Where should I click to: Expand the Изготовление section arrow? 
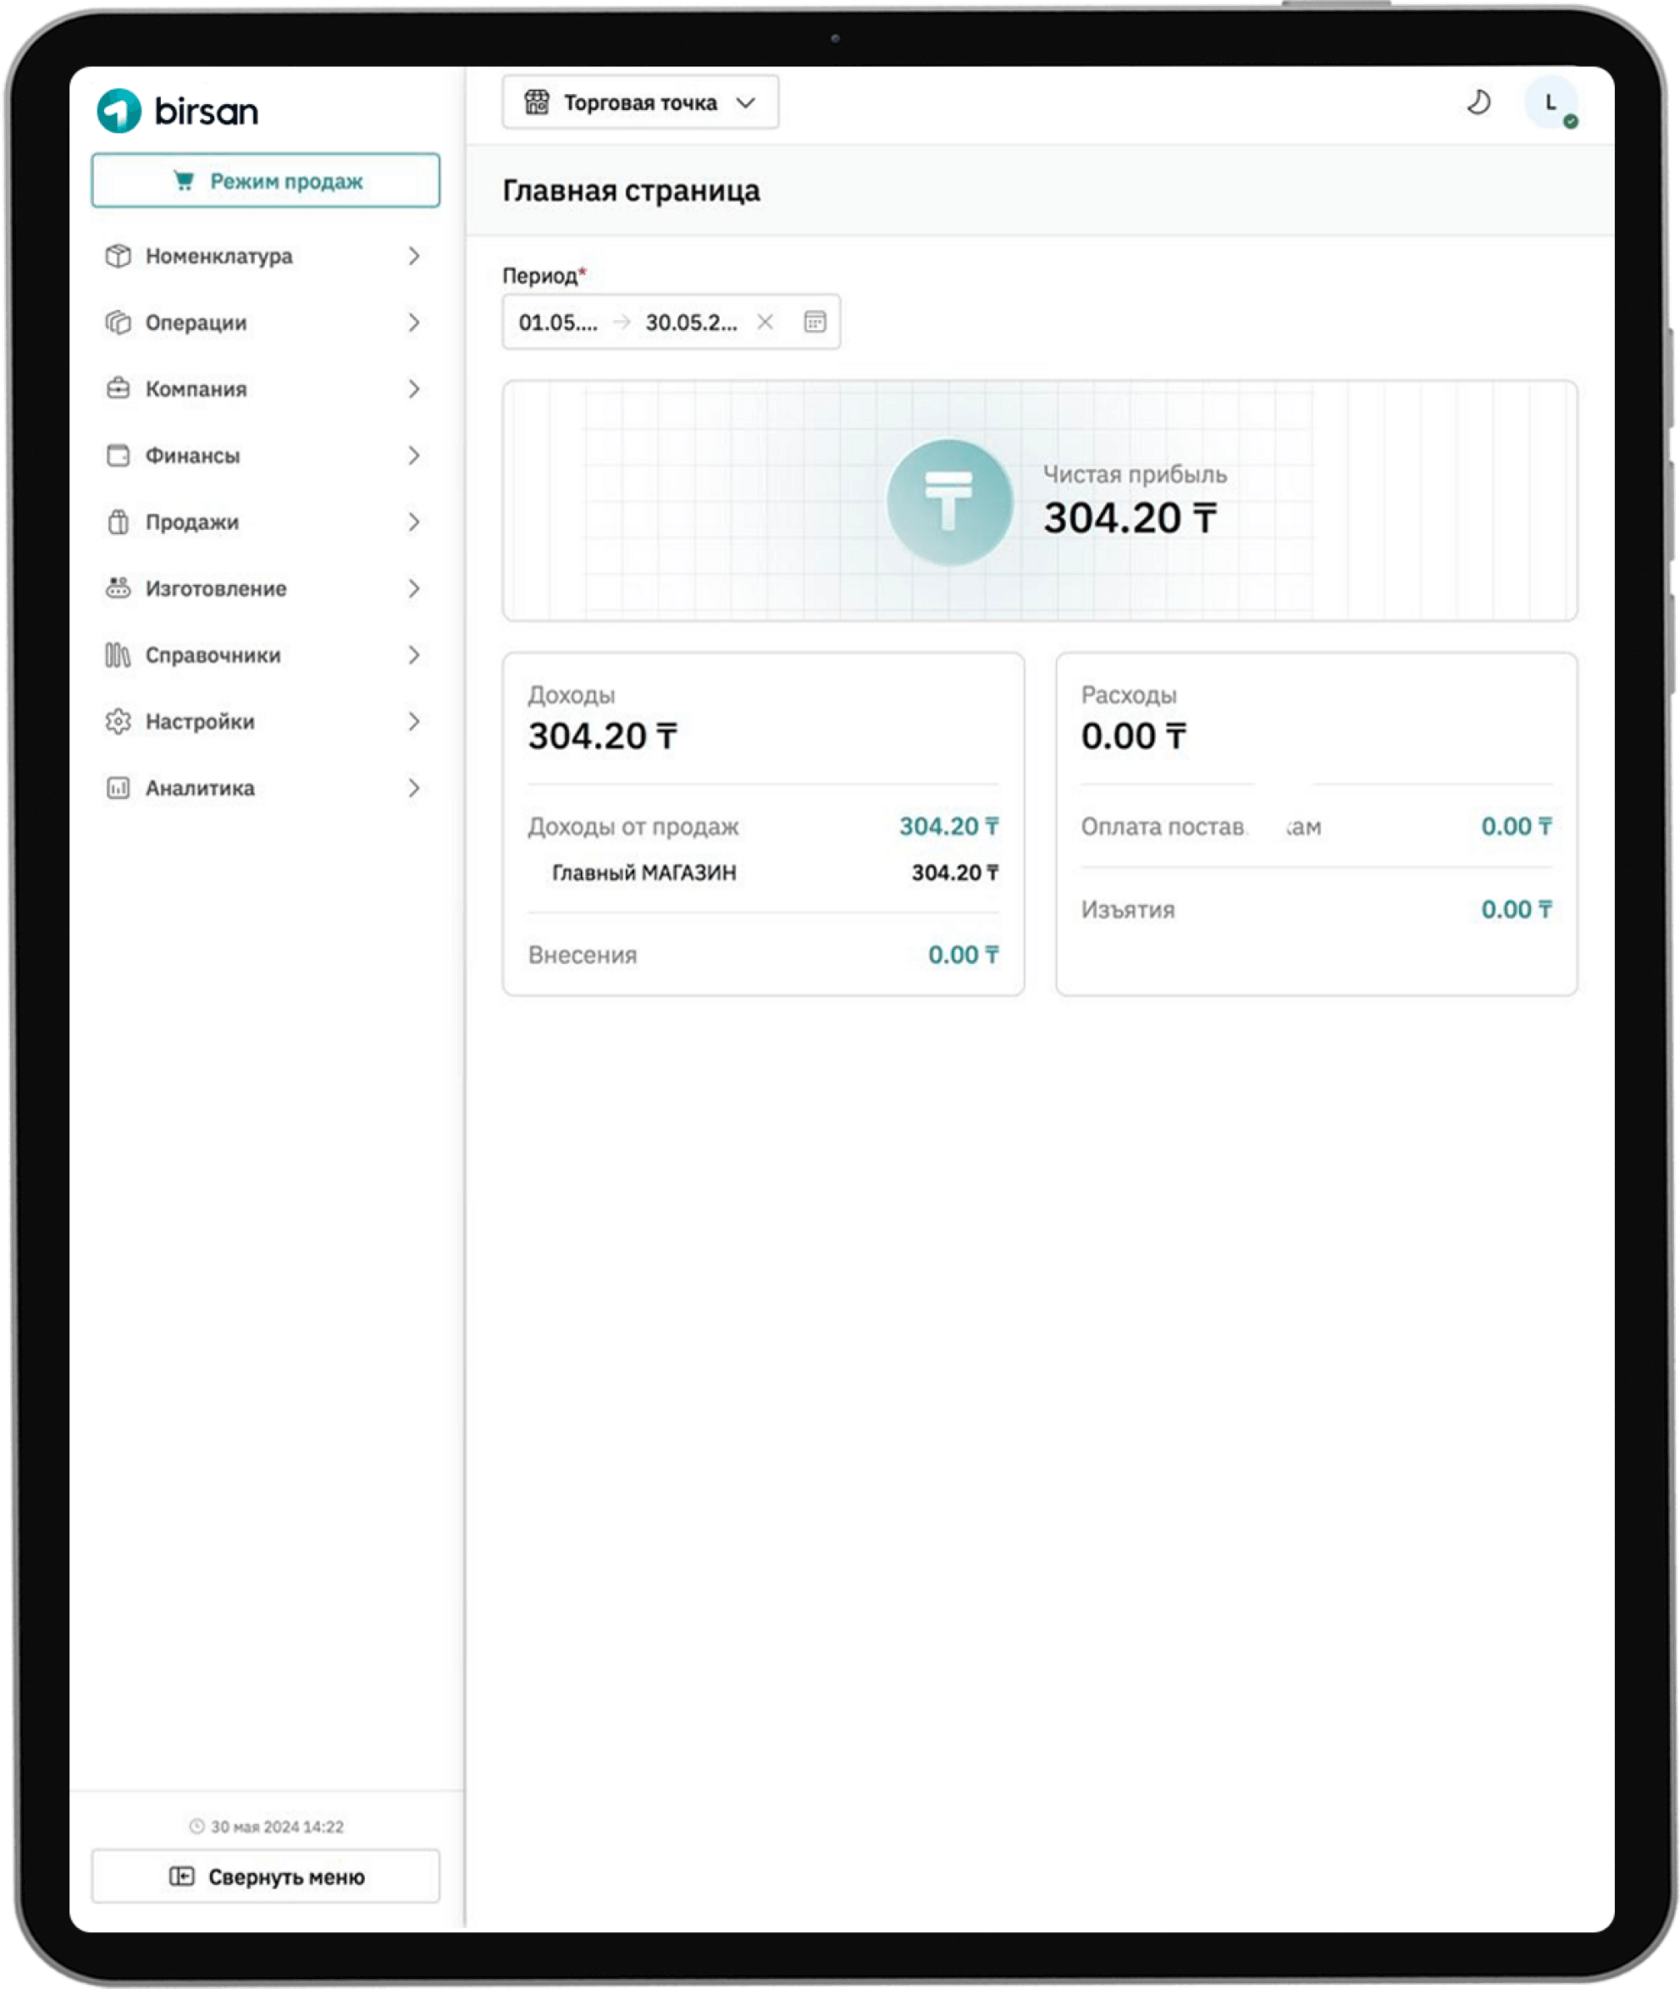(414, 589)
